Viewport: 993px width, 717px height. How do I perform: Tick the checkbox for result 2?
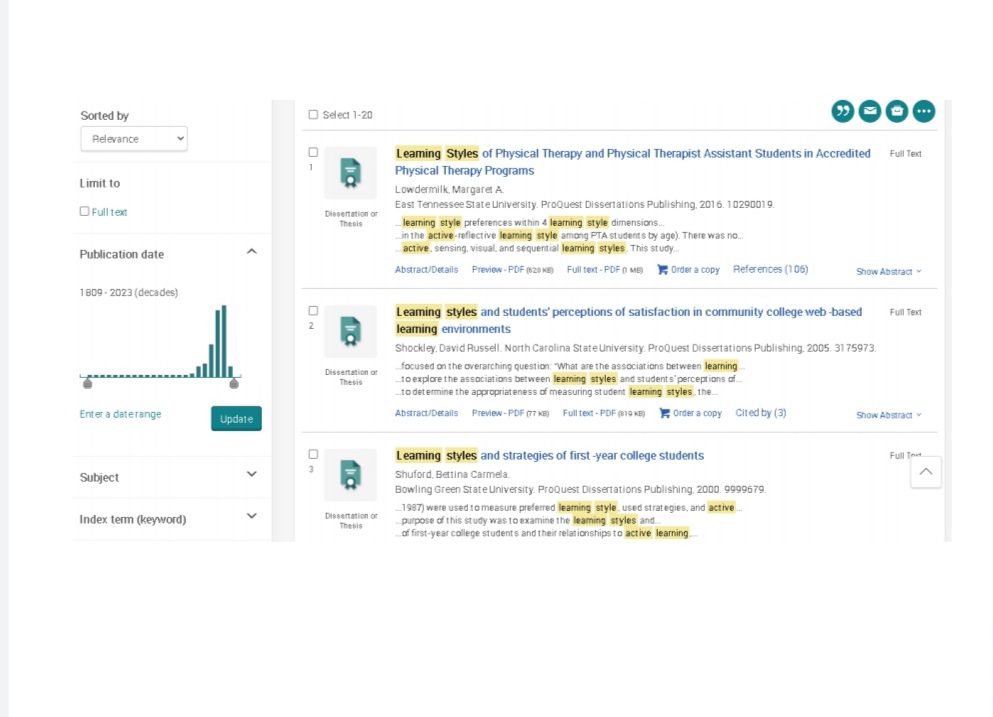313,311
